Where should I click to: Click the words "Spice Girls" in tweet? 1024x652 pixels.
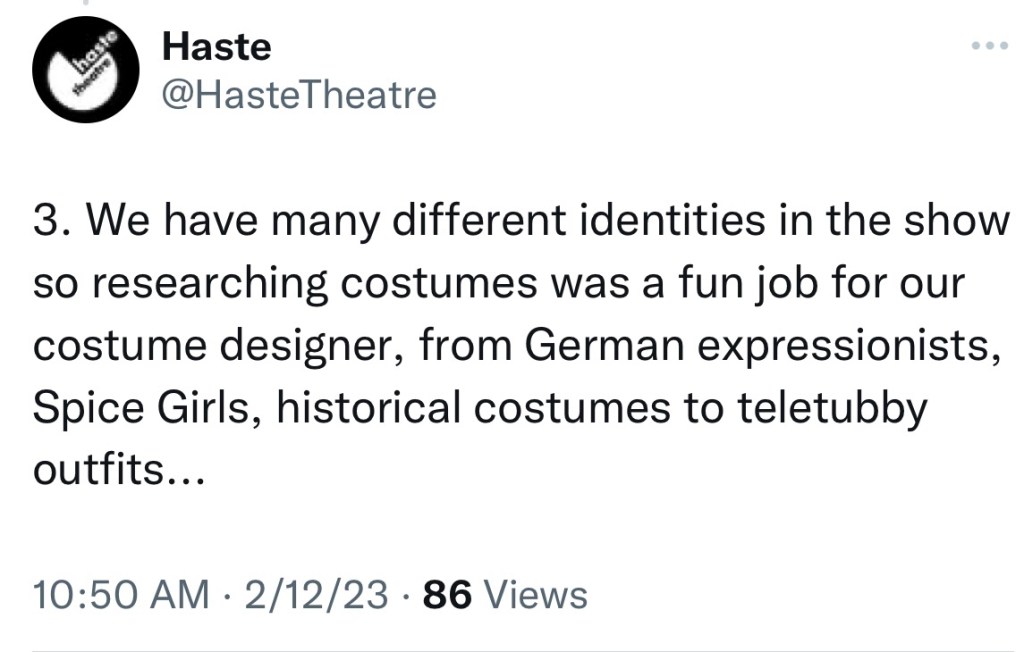[140, 407]
